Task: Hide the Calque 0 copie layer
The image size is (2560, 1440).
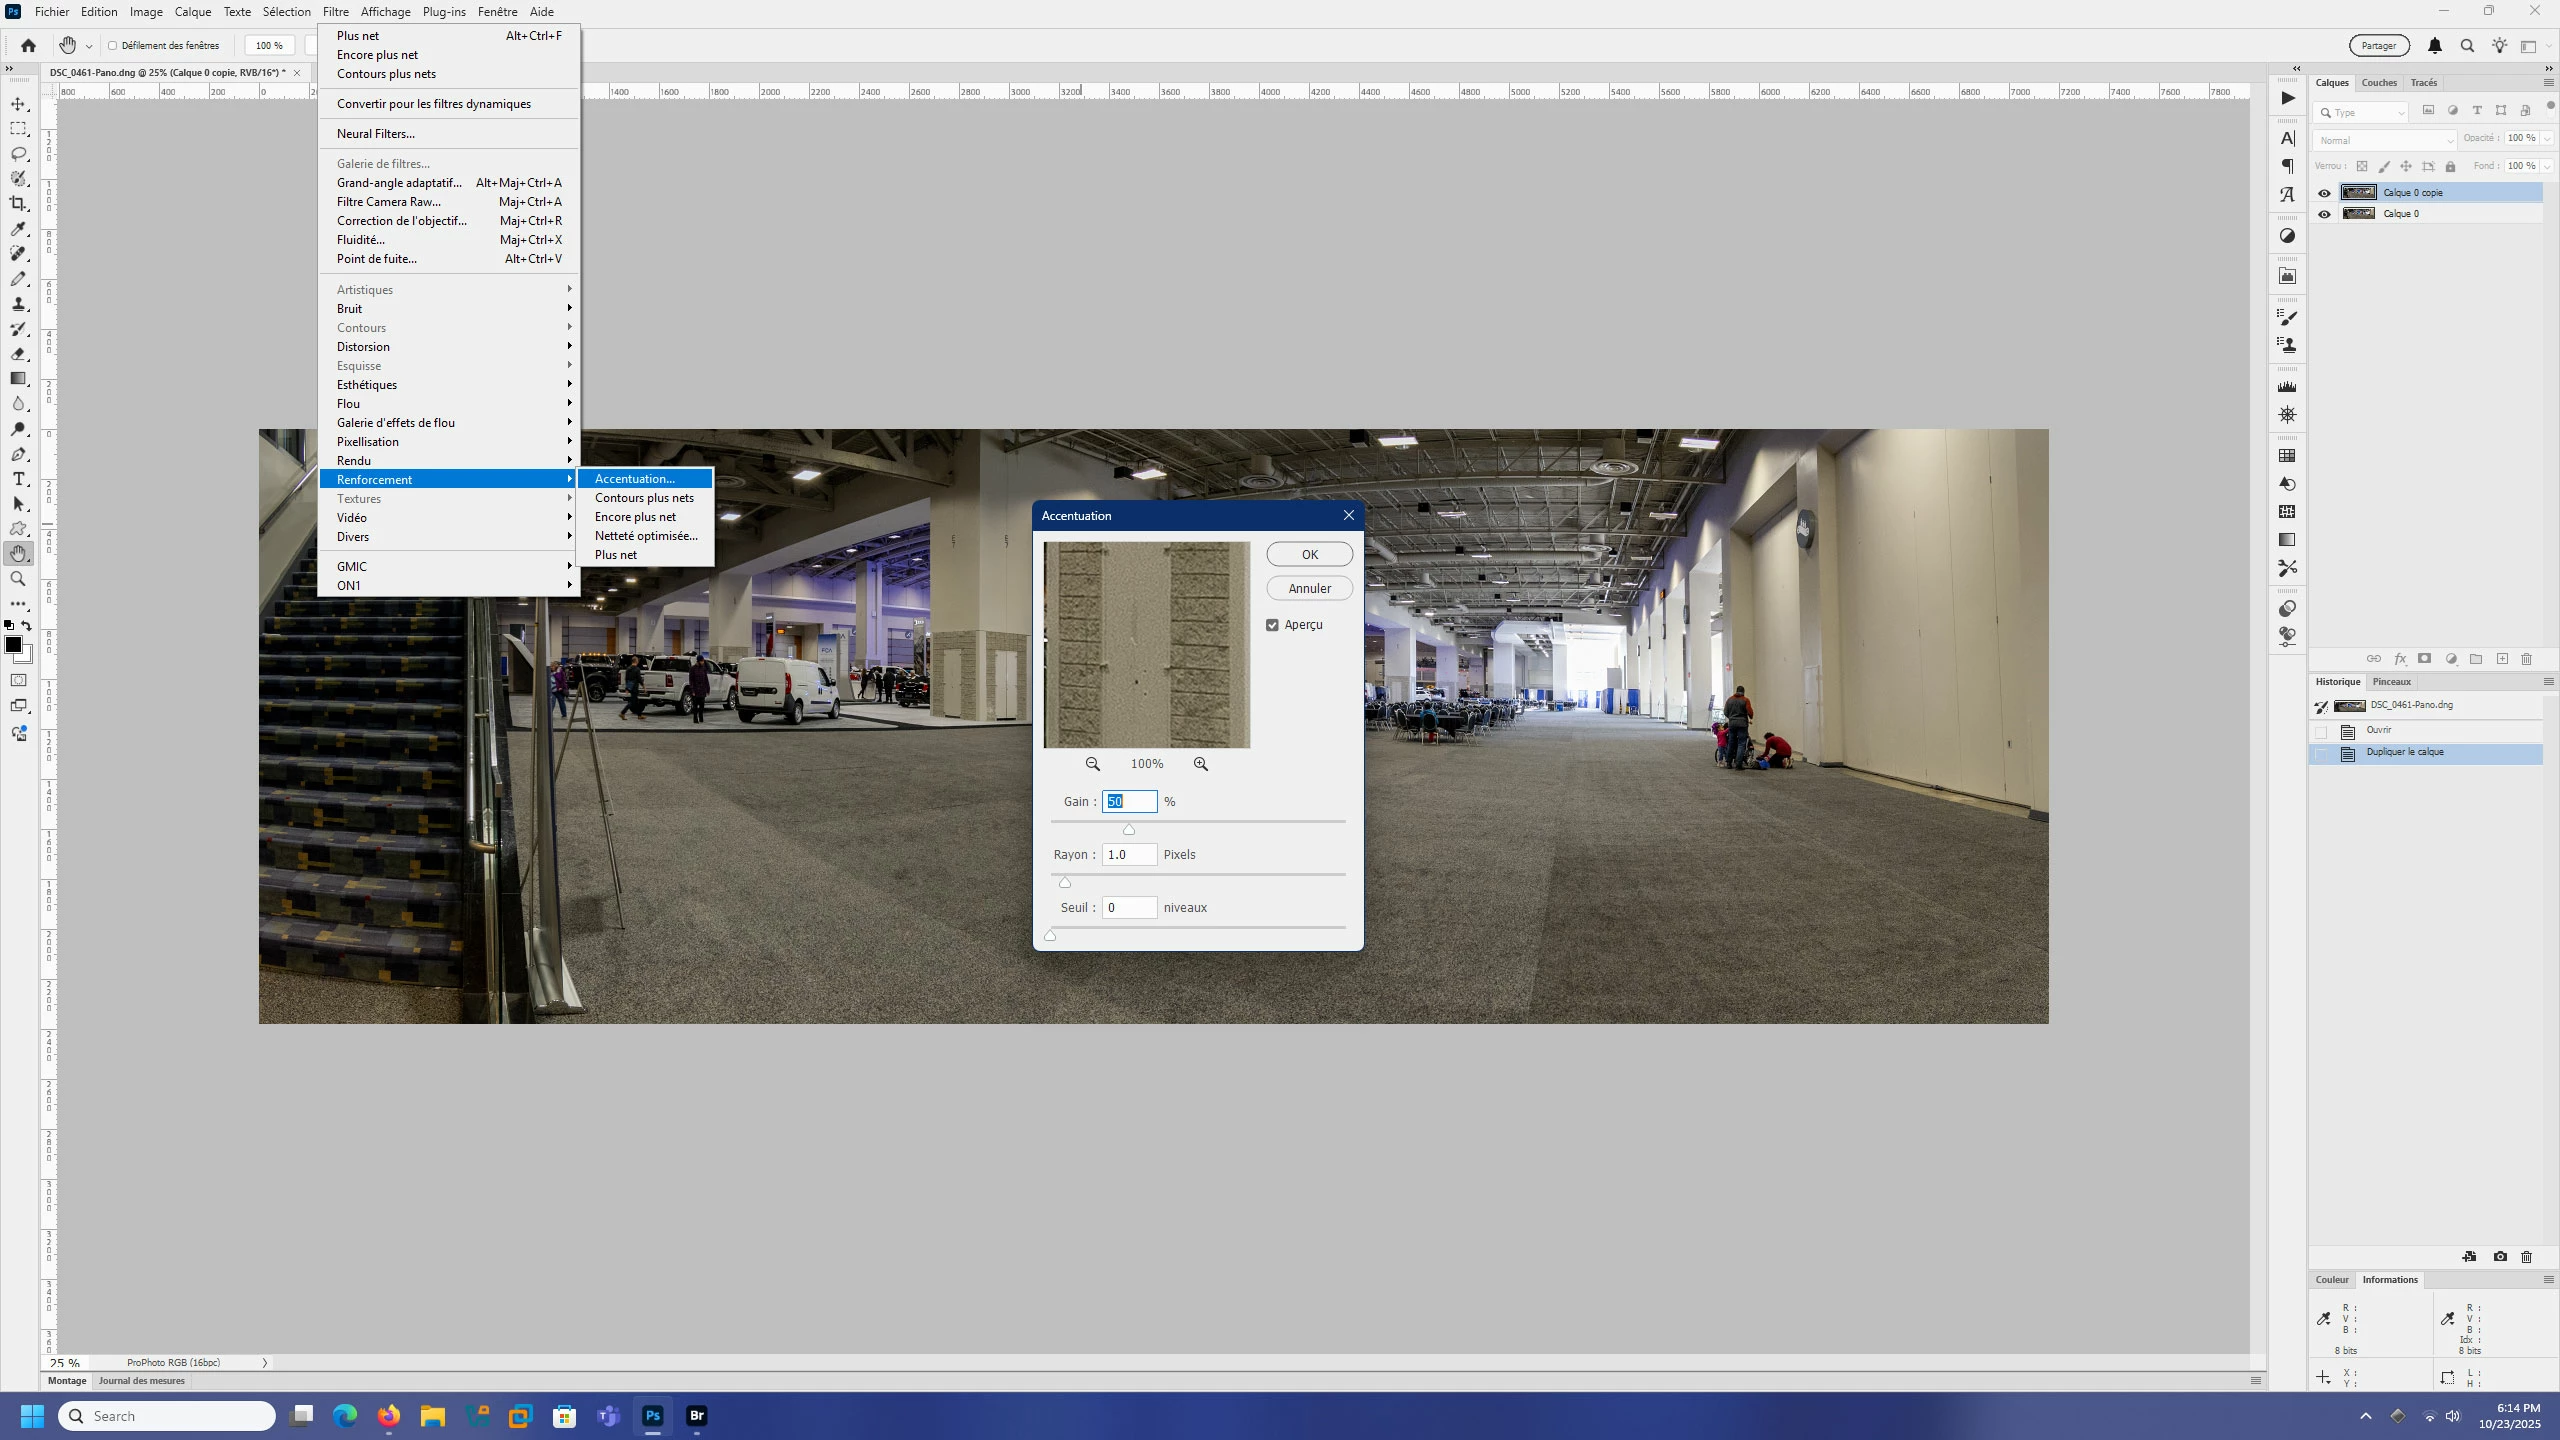Action: tap(2324, 193)
